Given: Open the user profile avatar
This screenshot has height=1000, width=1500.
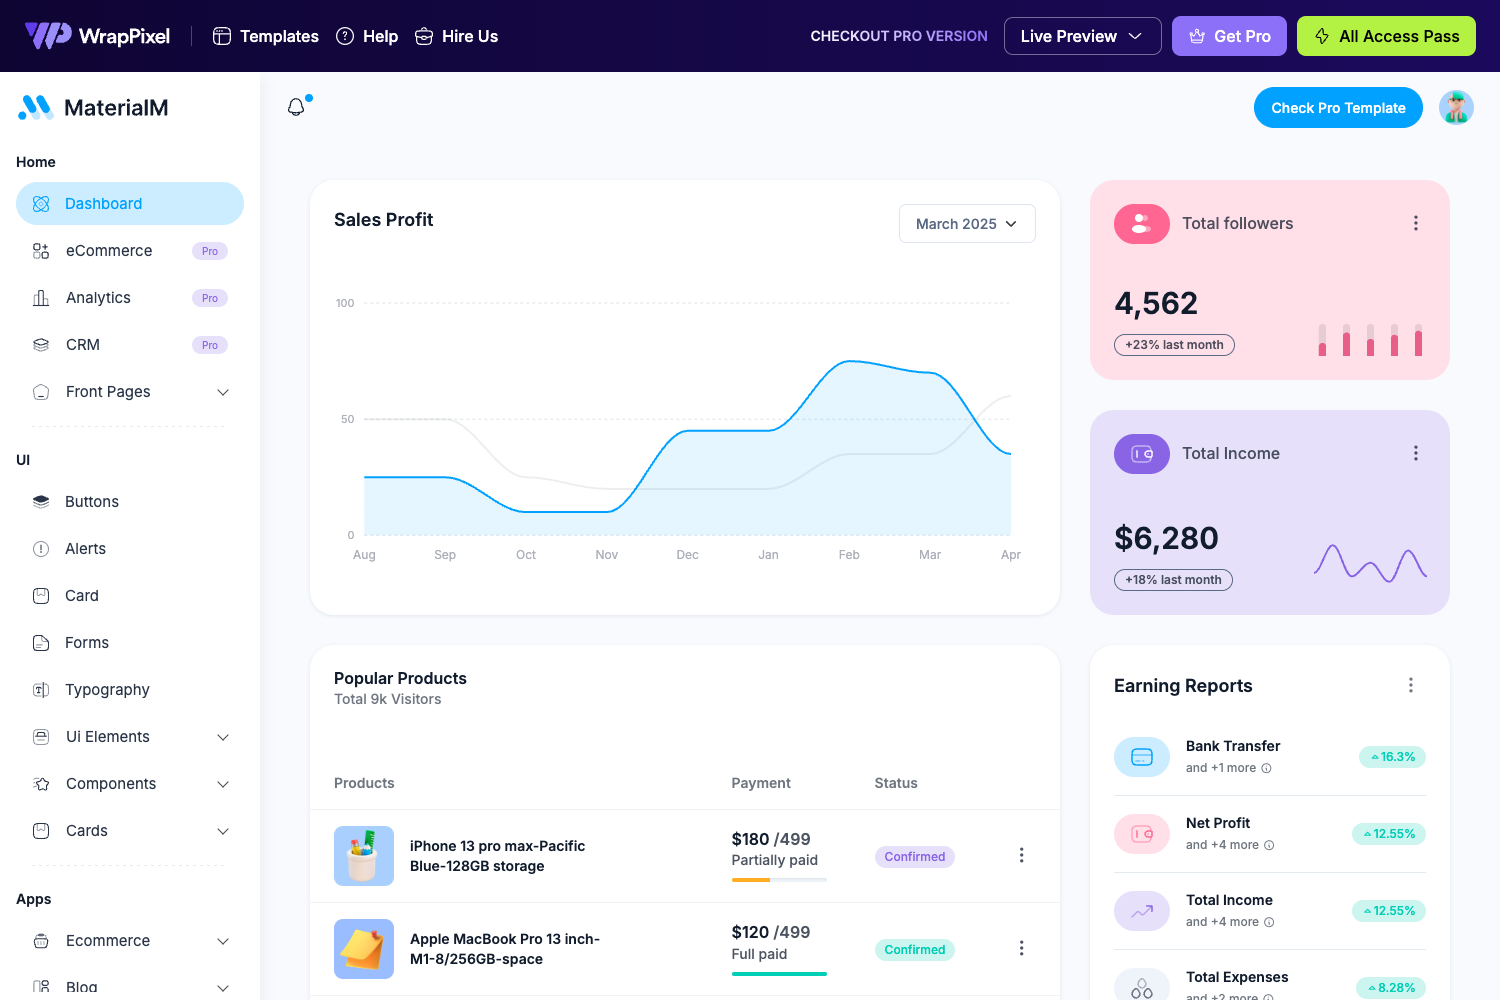Looking at the screenshot, I should pyautogui.click(x=1456, y=107).
